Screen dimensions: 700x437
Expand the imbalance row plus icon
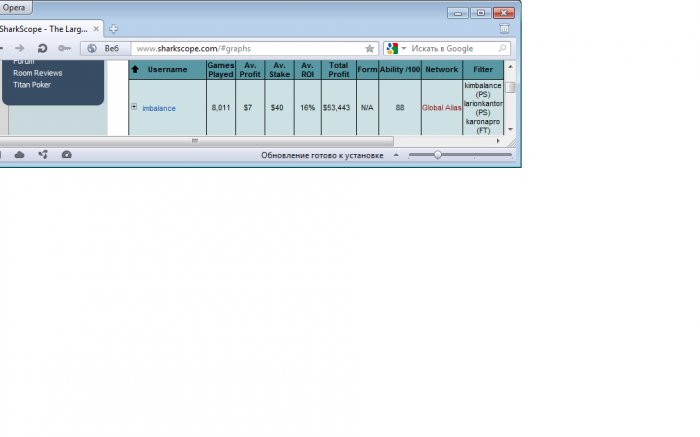134,107
